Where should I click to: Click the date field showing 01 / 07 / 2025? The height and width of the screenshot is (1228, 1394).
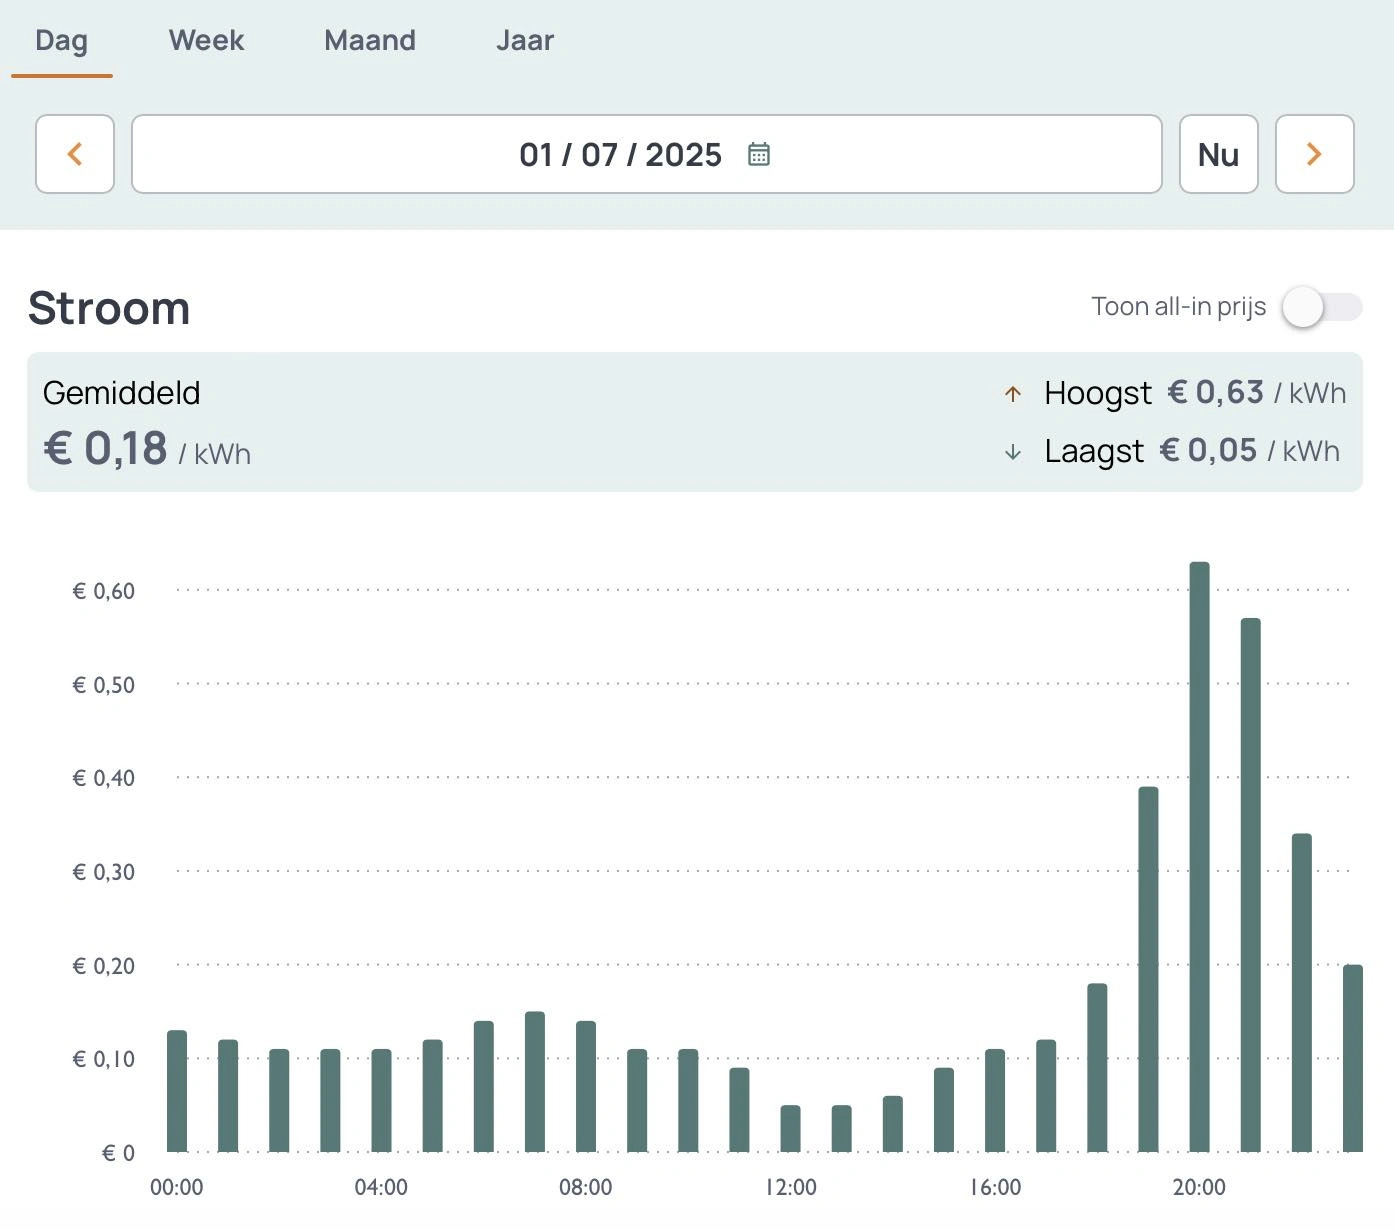pos(621,154)
